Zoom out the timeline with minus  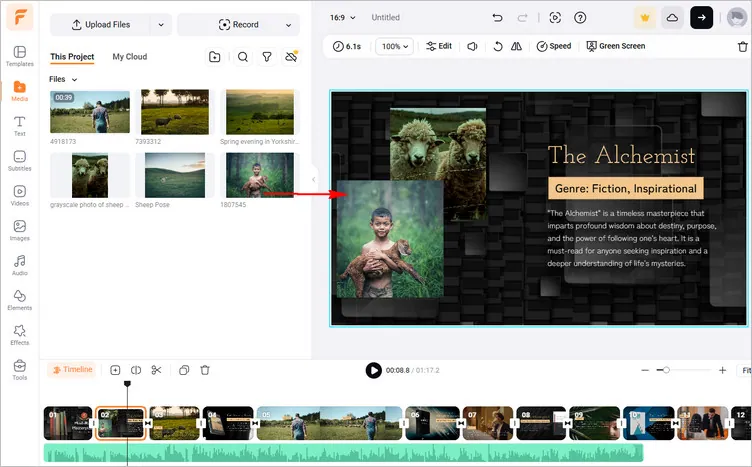pos(645,370)
